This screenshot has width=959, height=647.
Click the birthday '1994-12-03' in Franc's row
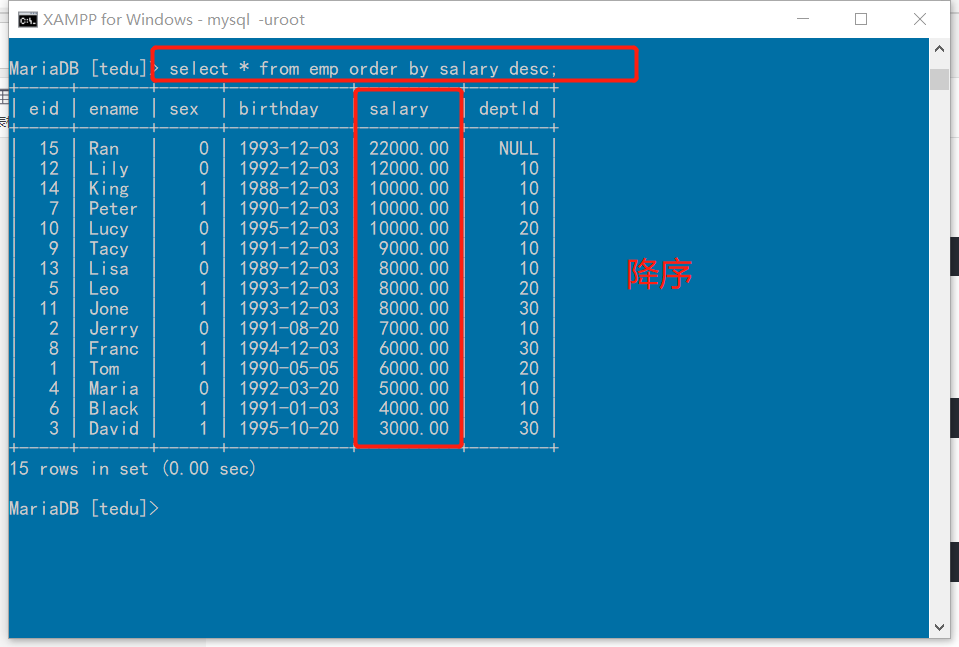click(289, 349)
